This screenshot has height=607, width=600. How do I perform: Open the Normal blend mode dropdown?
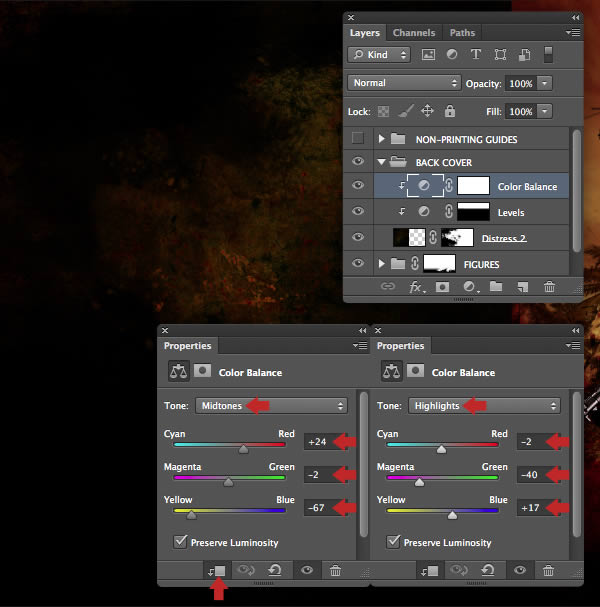click(x=404, y=83)
